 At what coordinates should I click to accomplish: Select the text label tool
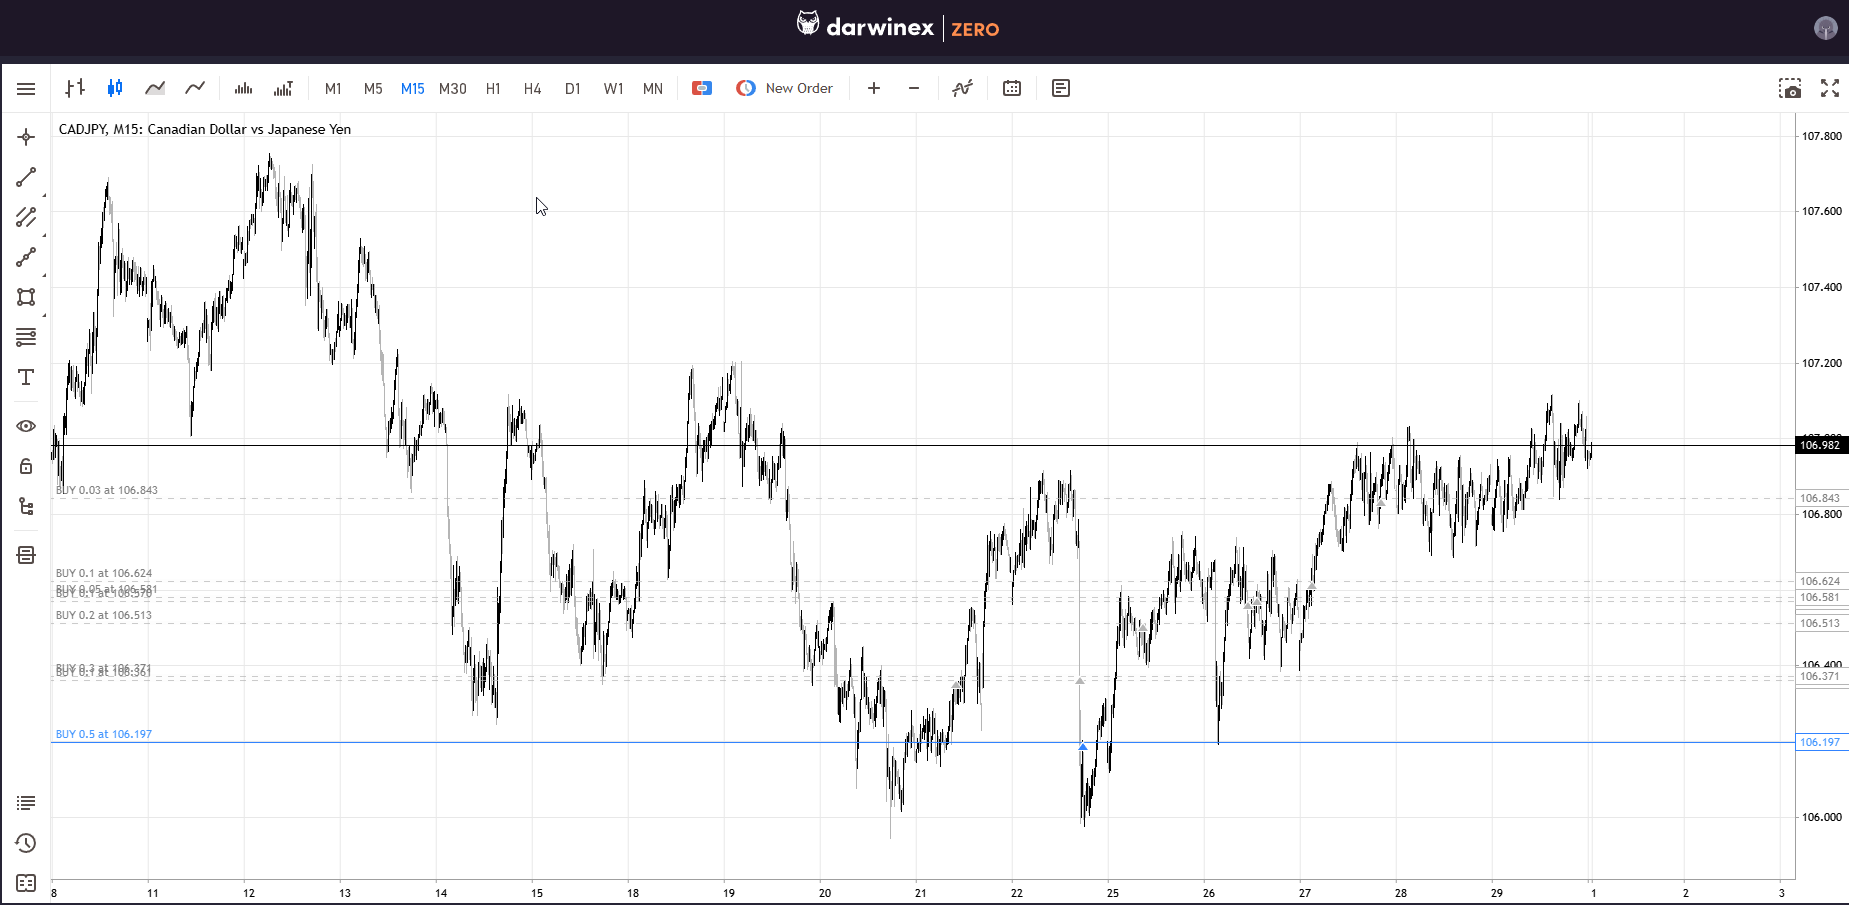(26, 377)
